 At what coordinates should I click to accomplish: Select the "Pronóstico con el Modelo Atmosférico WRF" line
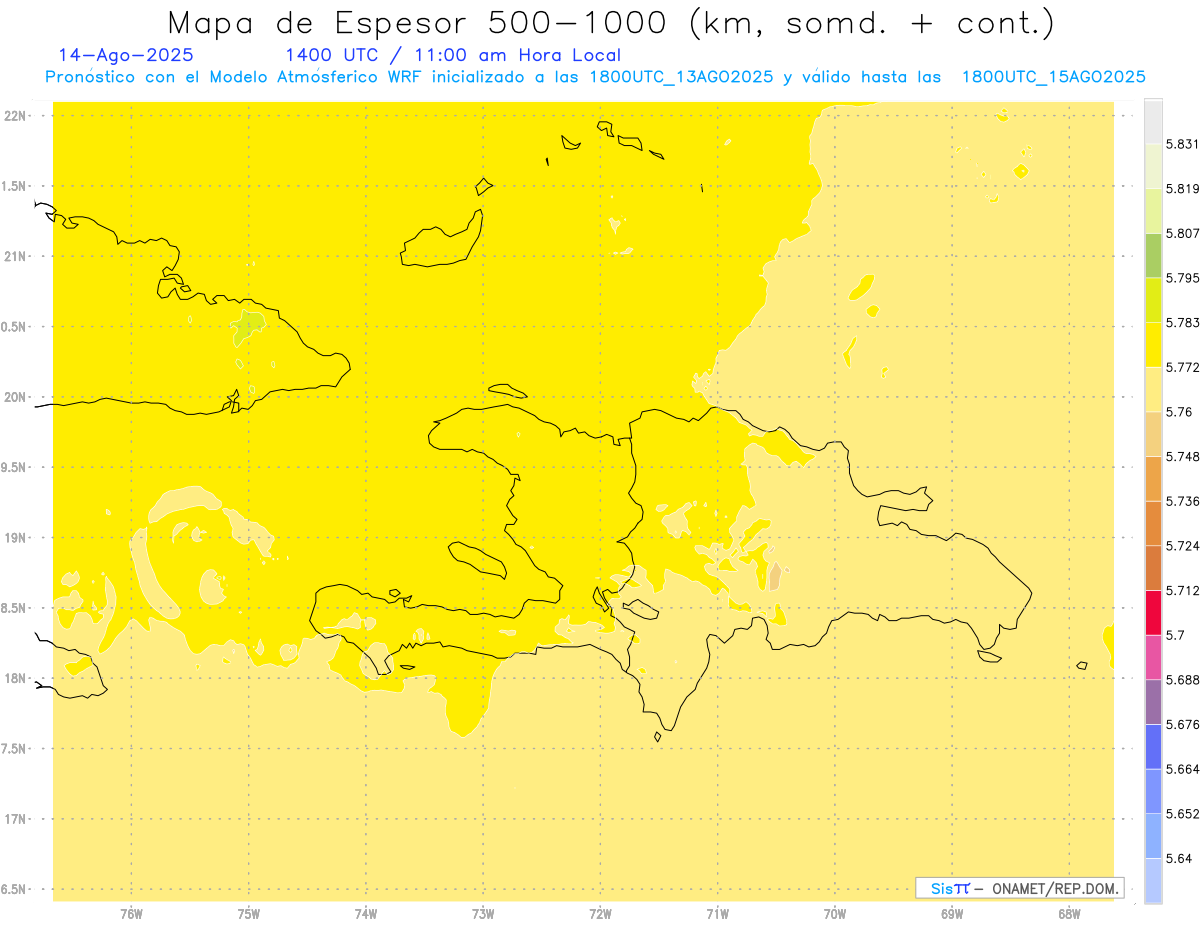point(237,77)
